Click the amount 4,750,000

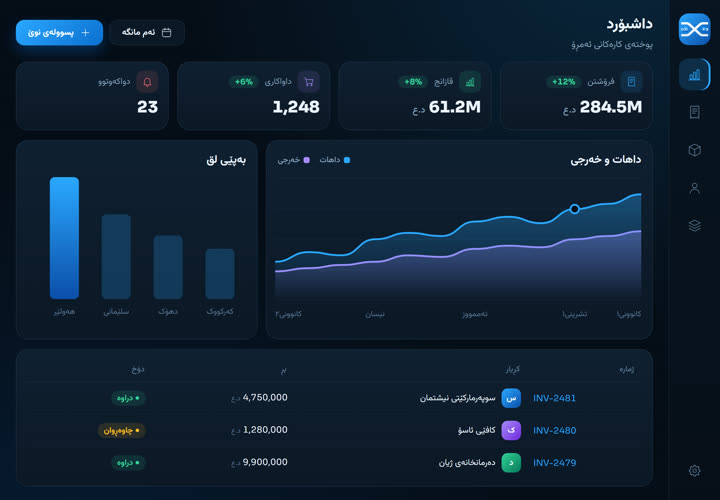pos(265,398)
